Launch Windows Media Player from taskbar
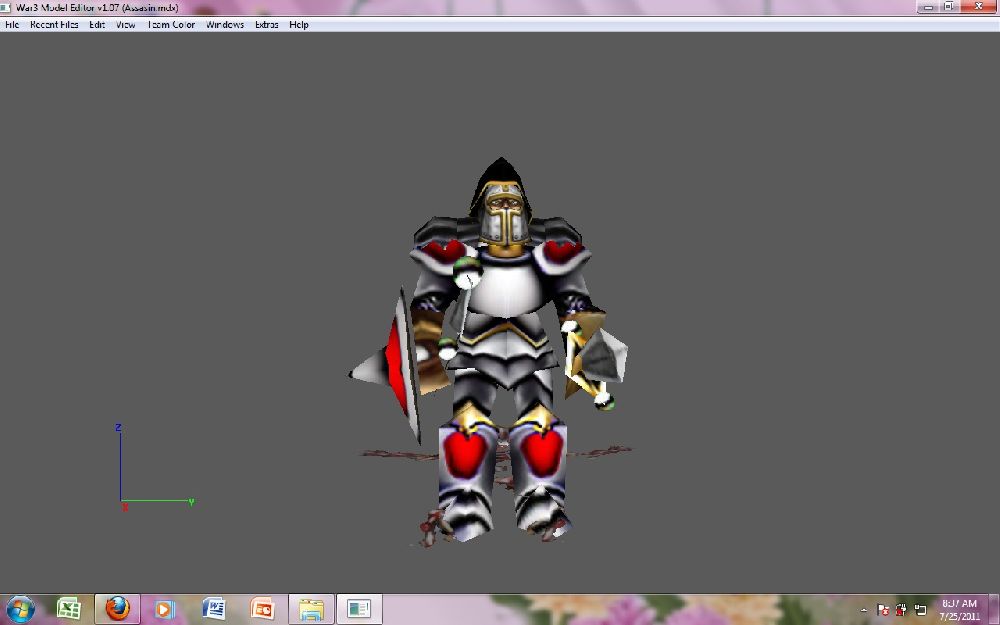 164,609
